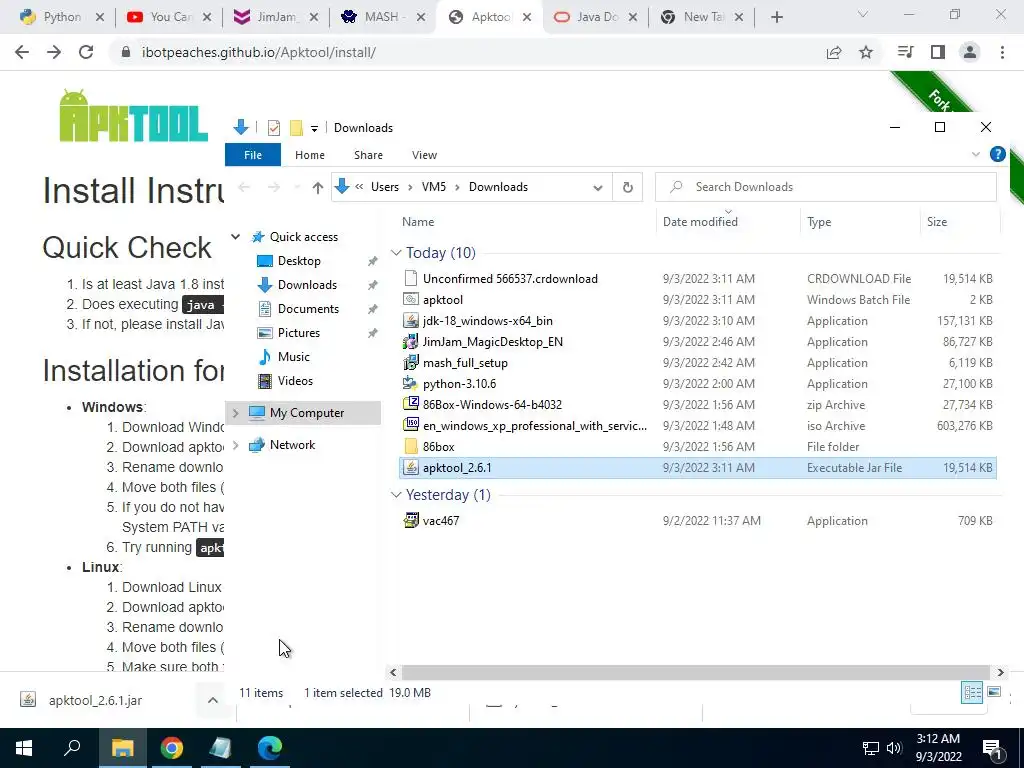Click the taskbar search magnifier

(72, 748)
